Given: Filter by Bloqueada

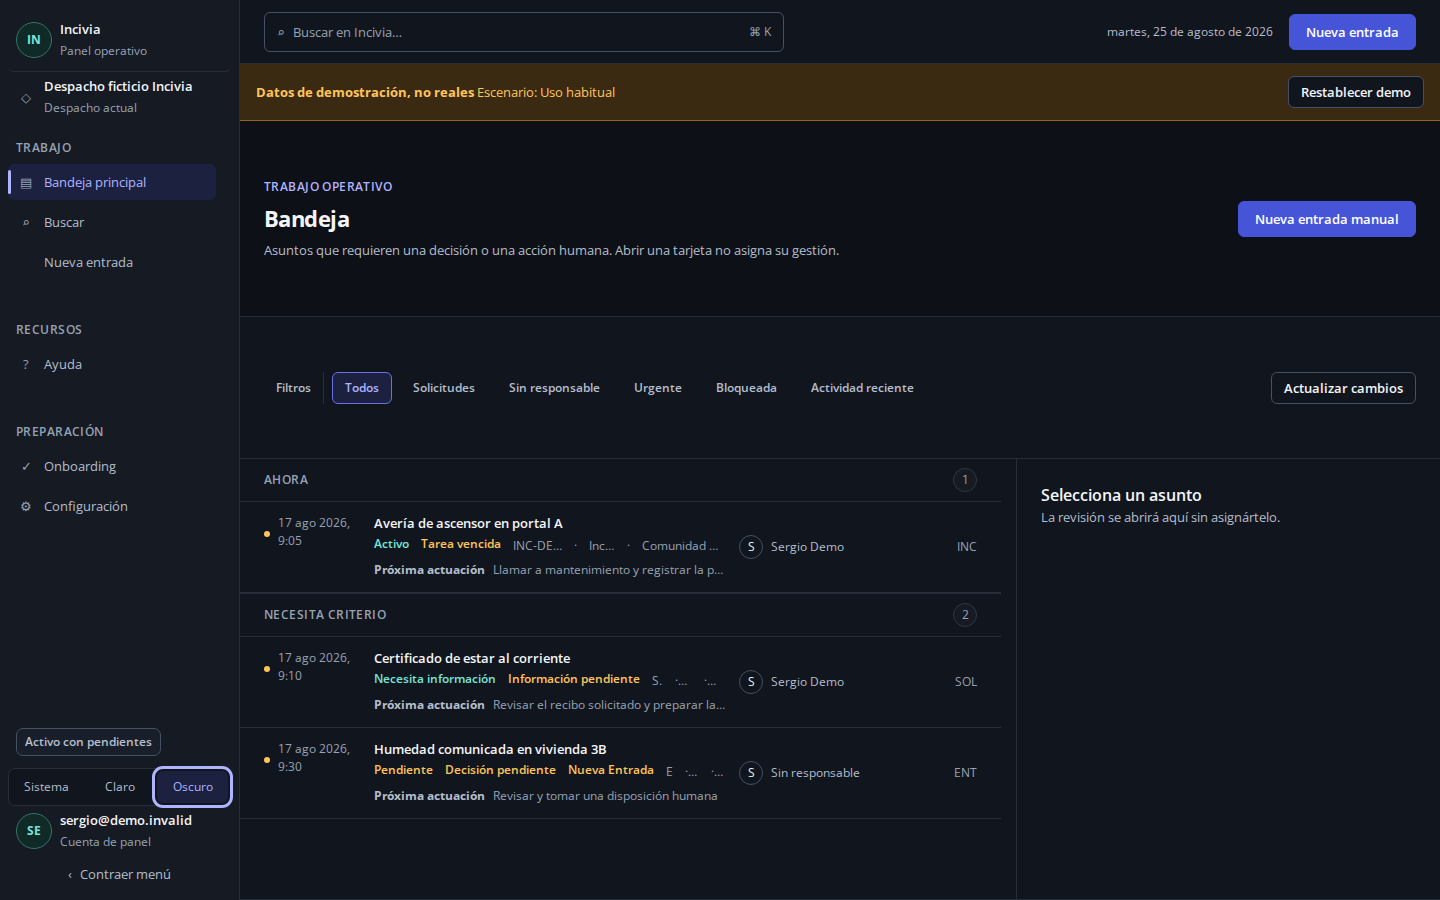Looking at the screenshot, I should click(746, 388).
